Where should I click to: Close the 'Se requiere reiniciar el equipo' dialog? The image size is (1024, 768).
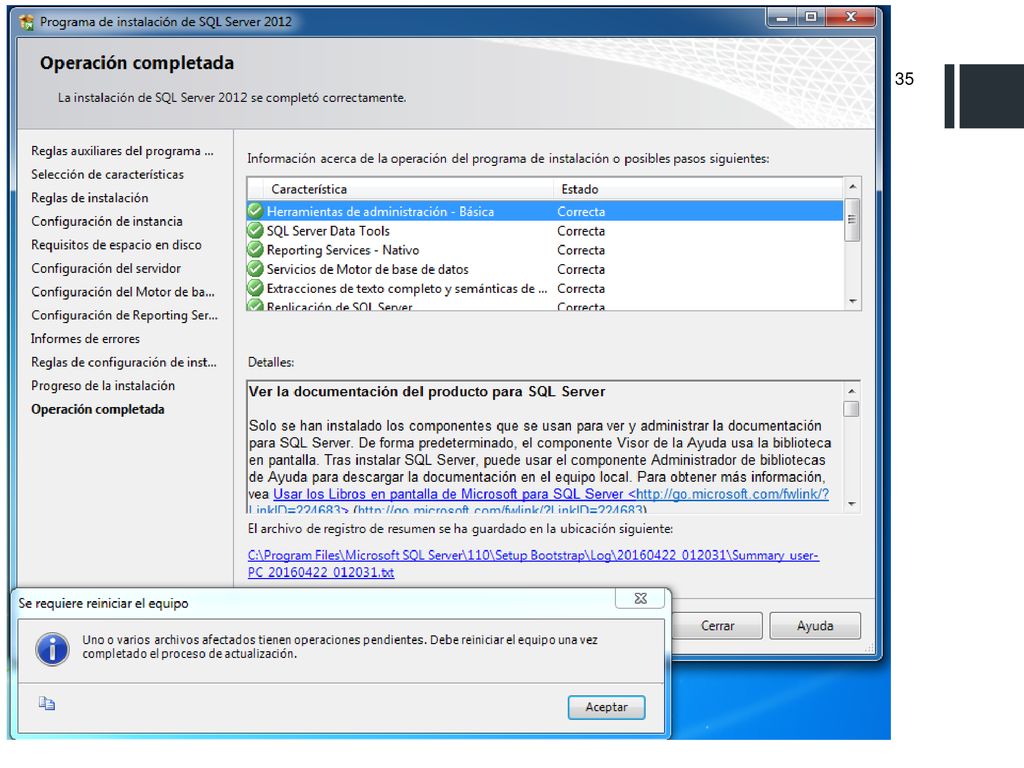pos(640,598)
